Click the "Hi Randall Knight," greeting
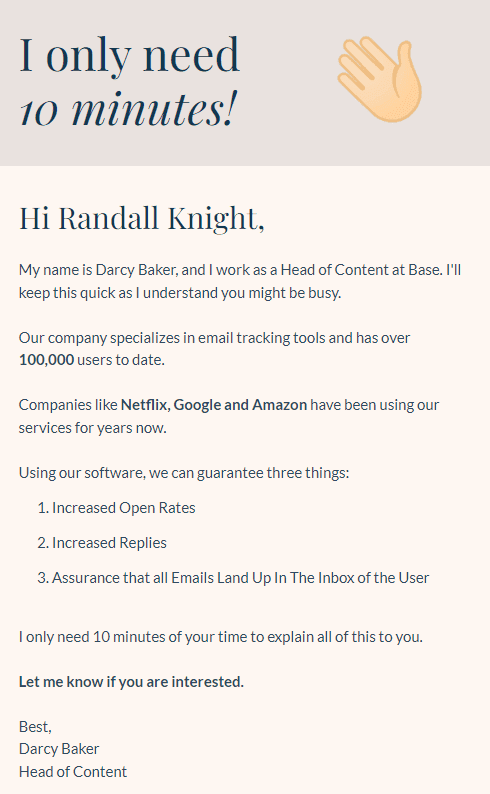Screen dimensions: 490x794 click(142, 219)
